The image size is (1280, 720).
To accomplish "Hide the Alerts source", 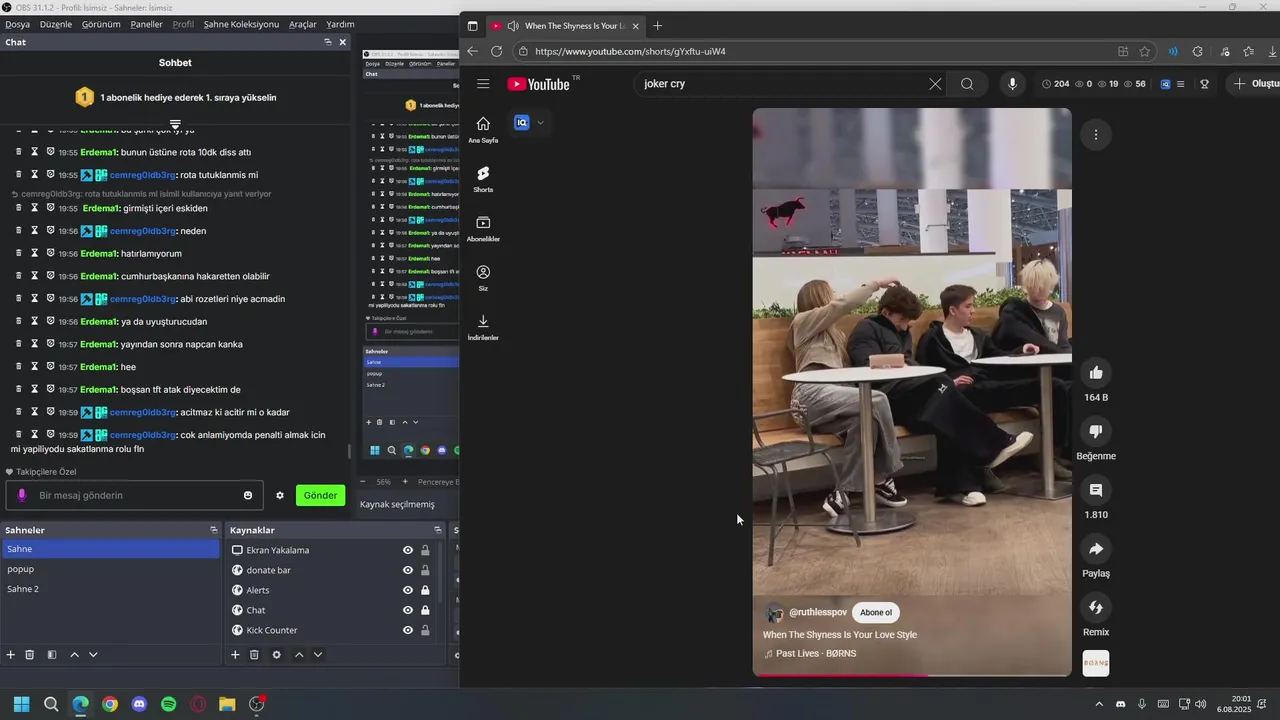I will (408, 590).
